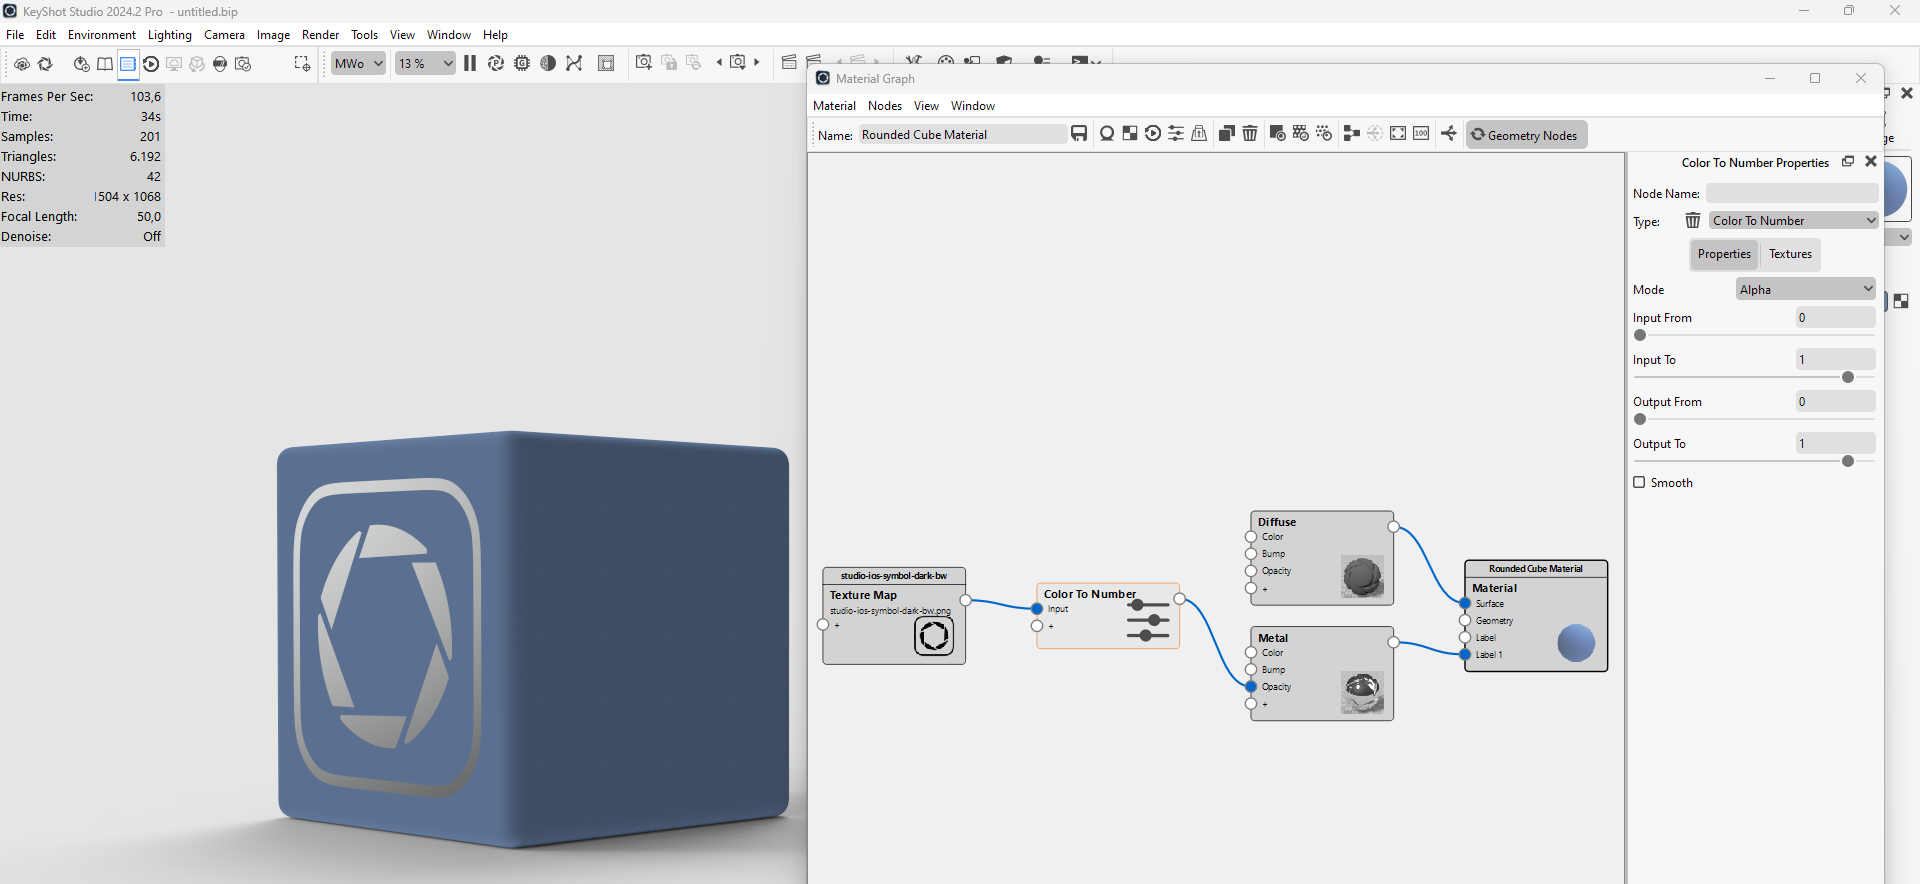Click the Input From value field
This screenshot has height=884, width=1920.
1835,318
